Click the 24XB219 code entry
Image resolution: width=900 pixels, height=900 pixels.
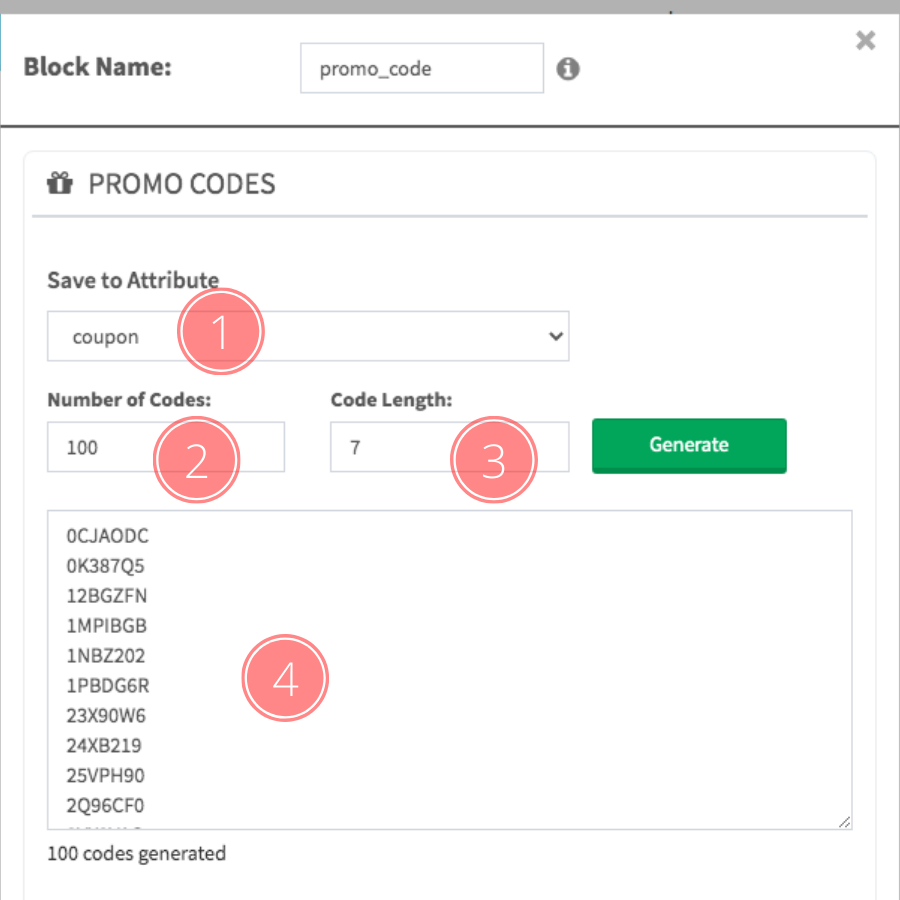(105, 746)
